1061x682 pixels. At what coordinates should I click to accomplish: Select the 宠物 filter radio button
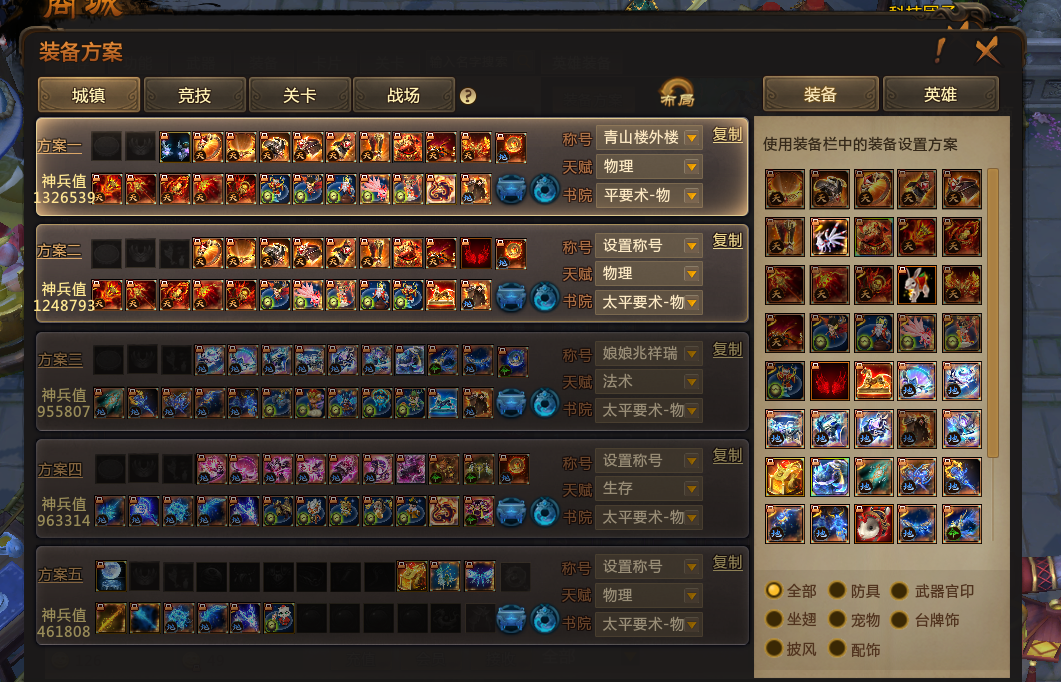coord(838,619)
